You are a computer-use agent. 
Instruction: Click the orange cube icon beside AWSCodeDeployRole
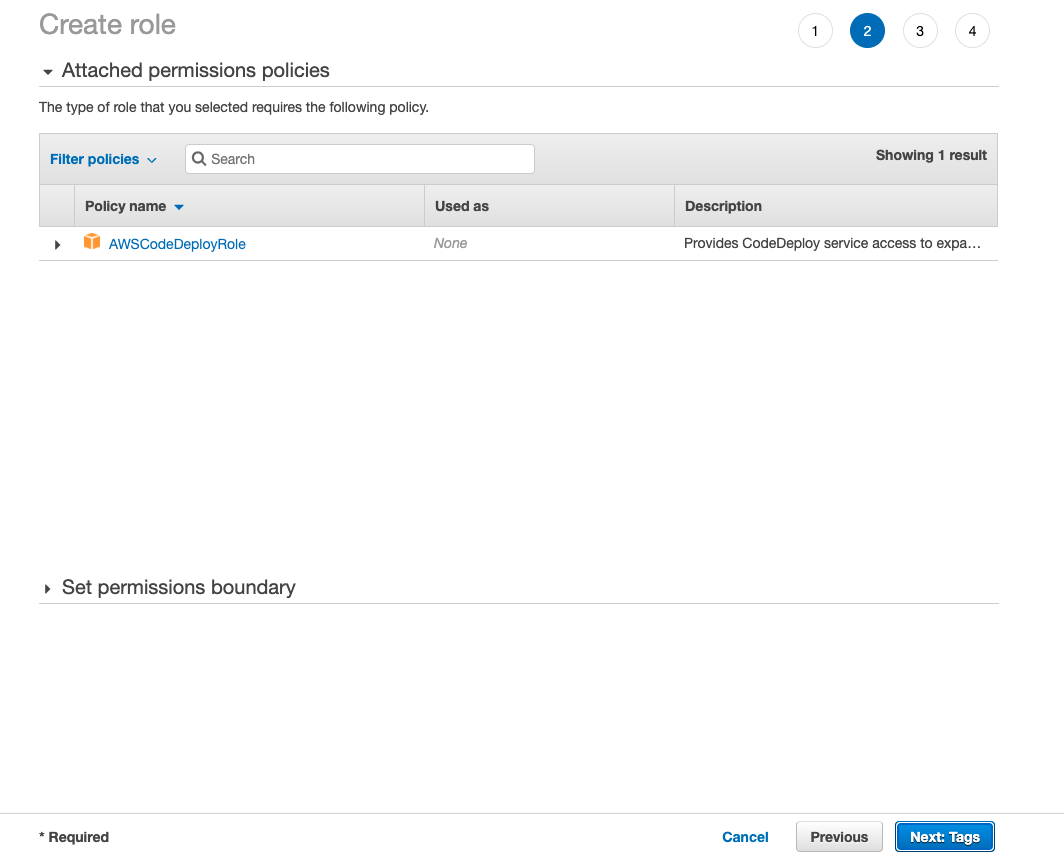pos(92,242)
